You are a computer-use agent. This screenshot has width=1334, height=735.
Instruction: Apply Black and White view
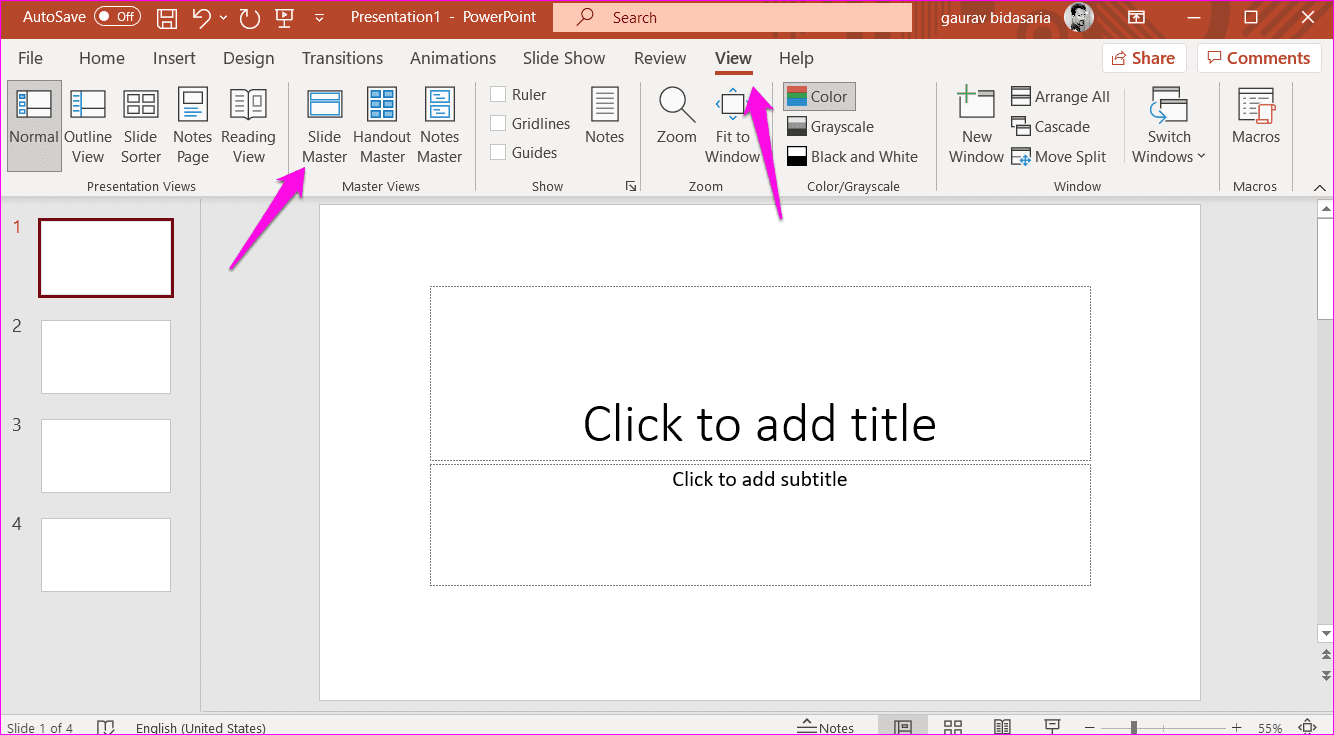[853, 156]
